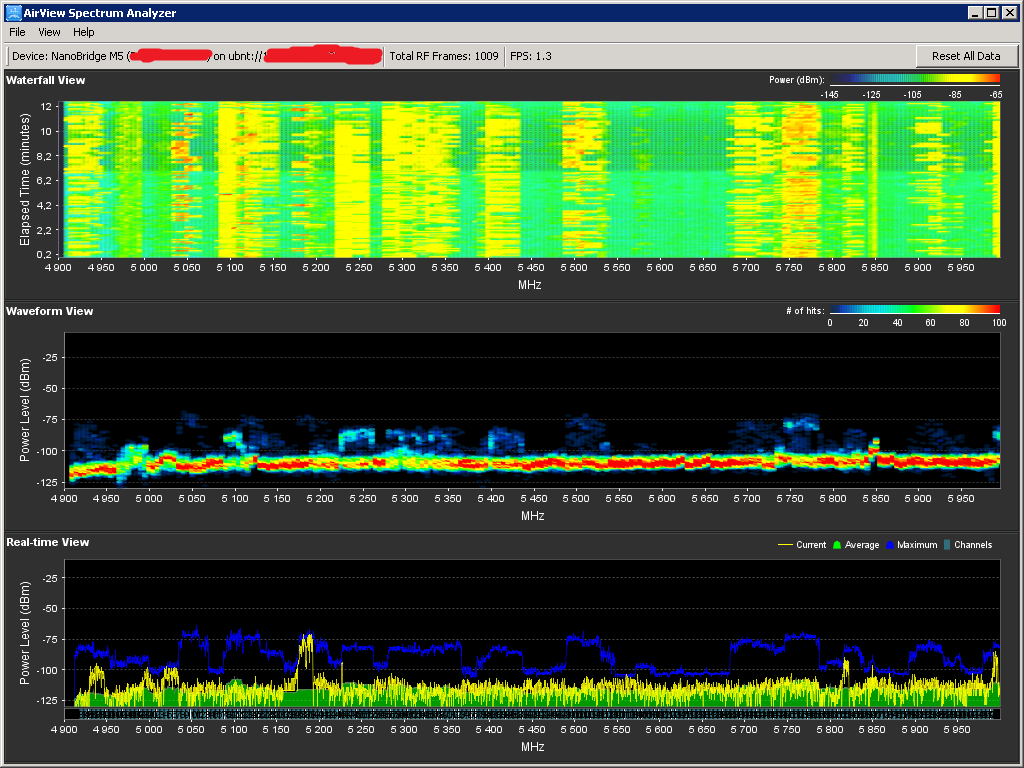Maximize the AirView window
This screenshot has height=768, width=1024.
tap(991, 12)
